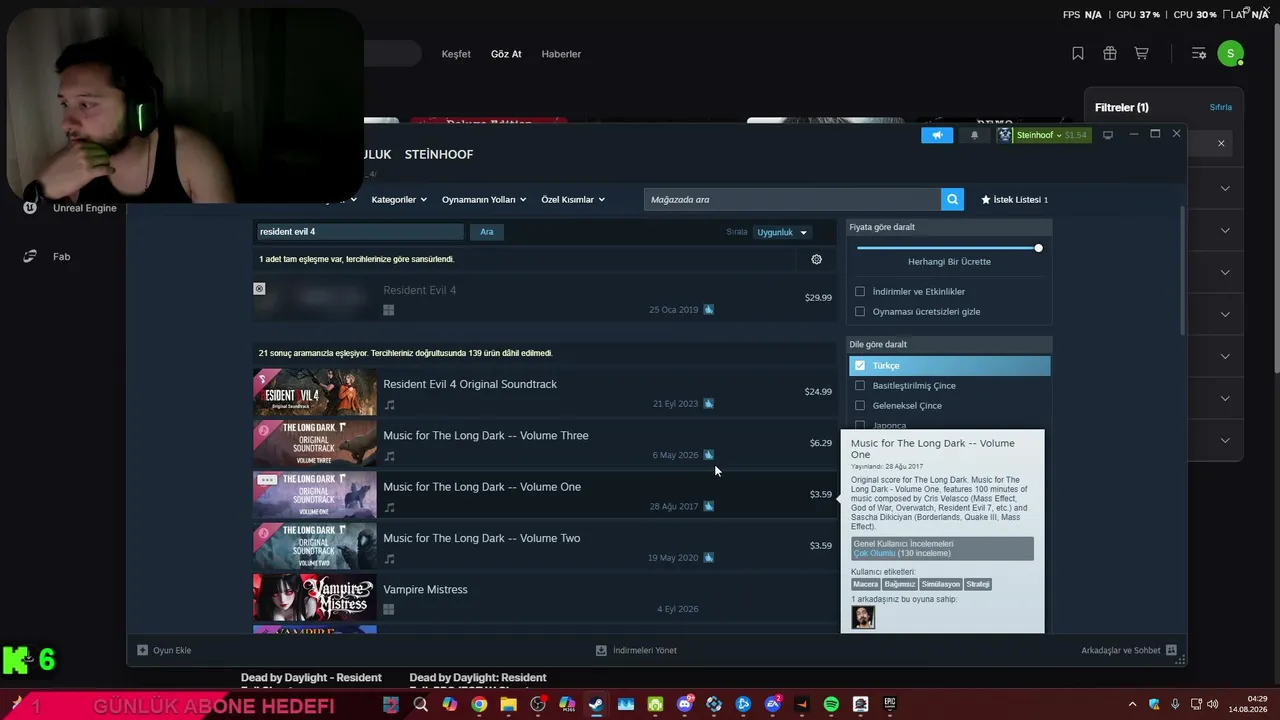Click Sıfırla to reset Epic filters

1221,107
